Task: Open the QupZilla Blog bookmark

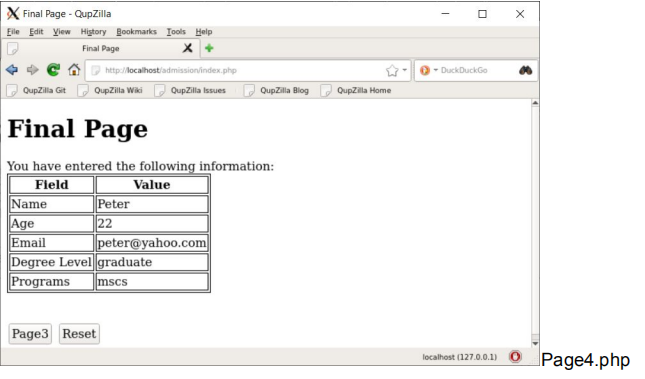Action: (276, 91)
